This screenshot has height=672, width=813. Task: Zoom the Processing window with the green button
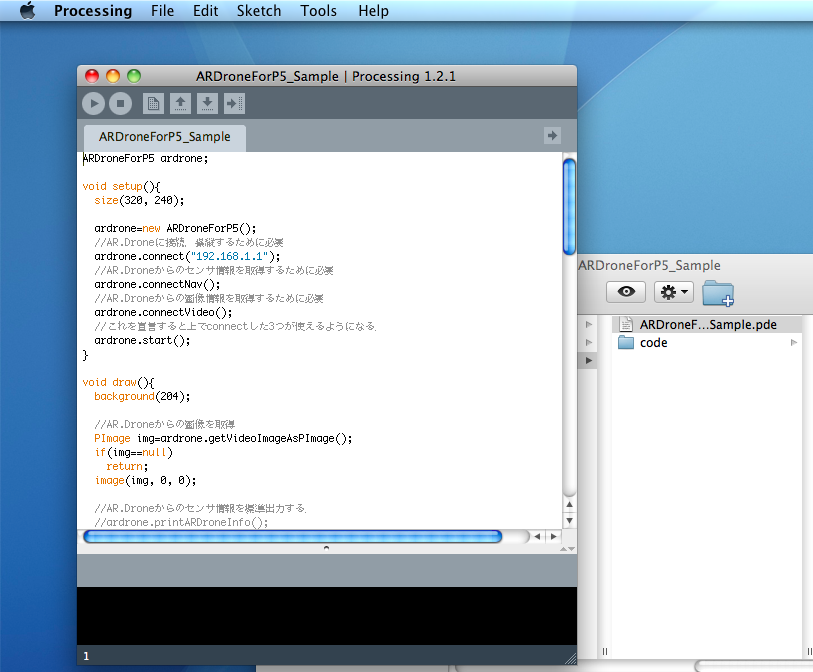pyautogui.click(x=134, y=76)
